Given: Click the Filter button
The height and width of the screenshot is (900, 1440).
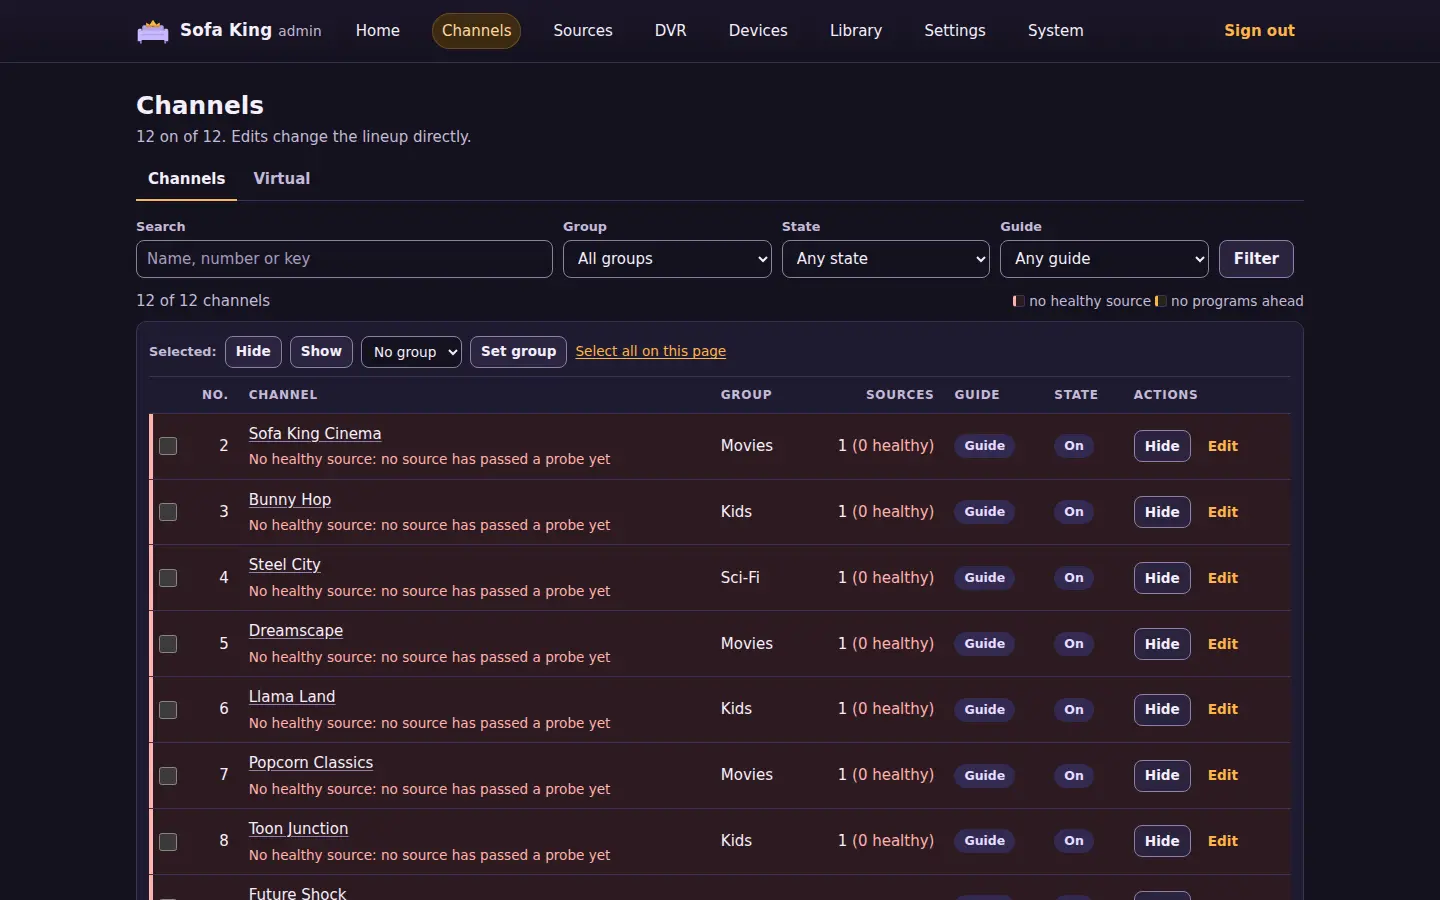Looking at the screenshot, I should click(1256, 259).
